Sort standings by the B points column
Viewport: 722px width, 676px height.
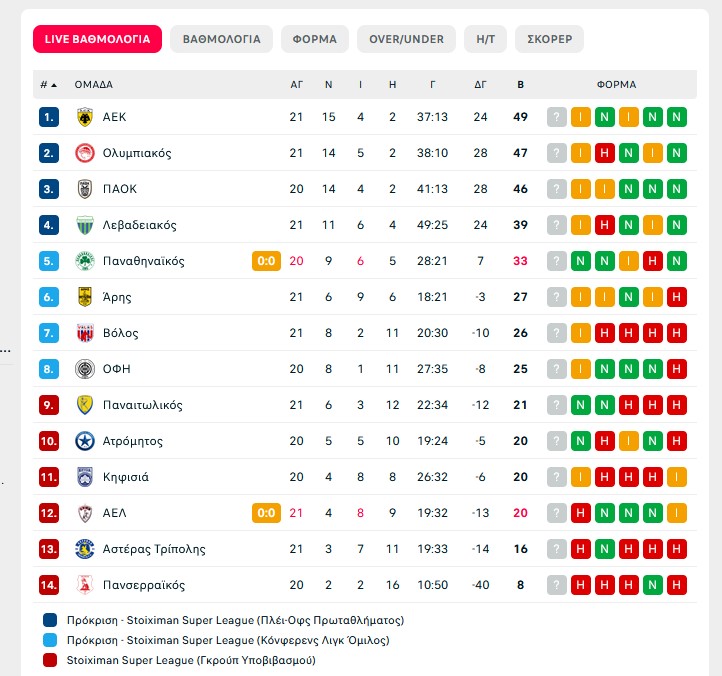(520, 85)
